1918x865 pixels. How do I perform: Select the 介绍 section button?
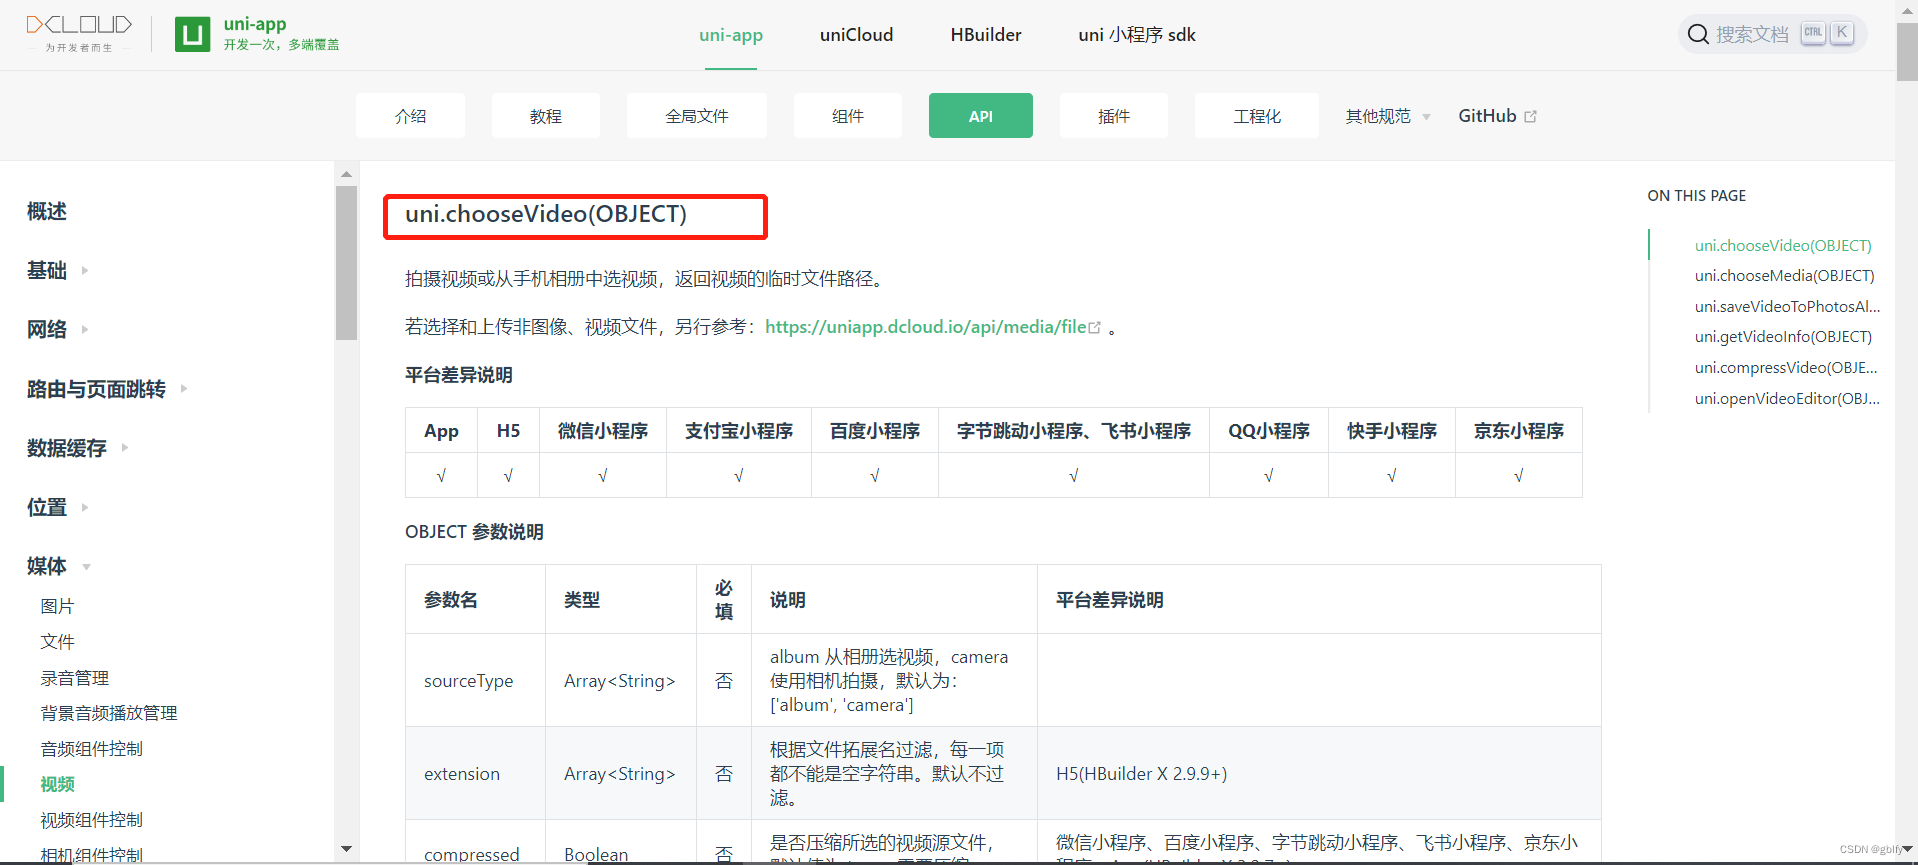click(410, 116)
